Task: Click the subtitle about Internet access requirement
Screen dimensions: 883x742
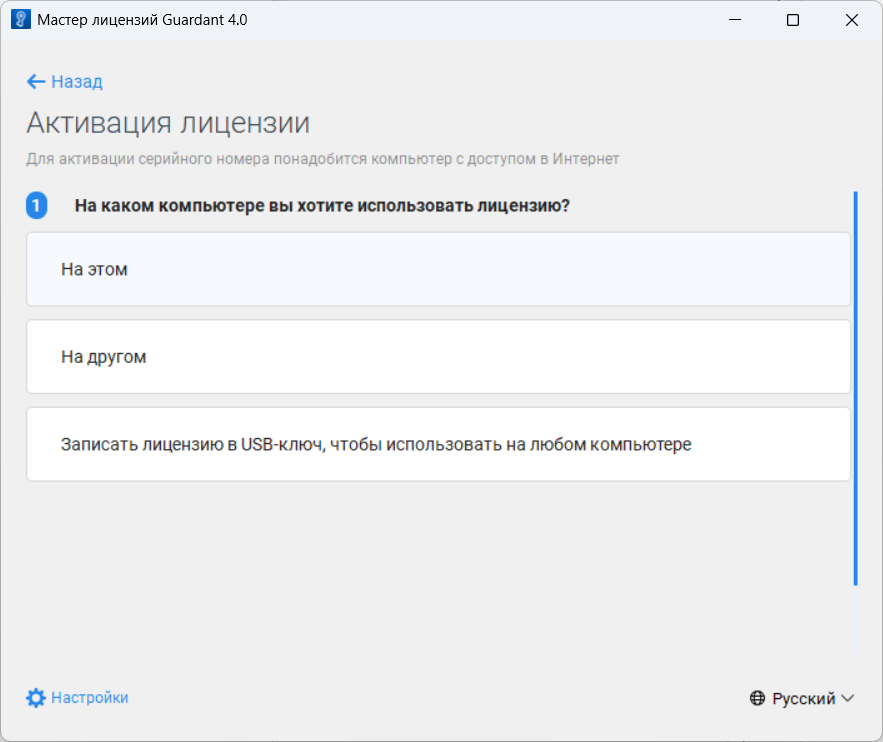Action: [323, 159]
